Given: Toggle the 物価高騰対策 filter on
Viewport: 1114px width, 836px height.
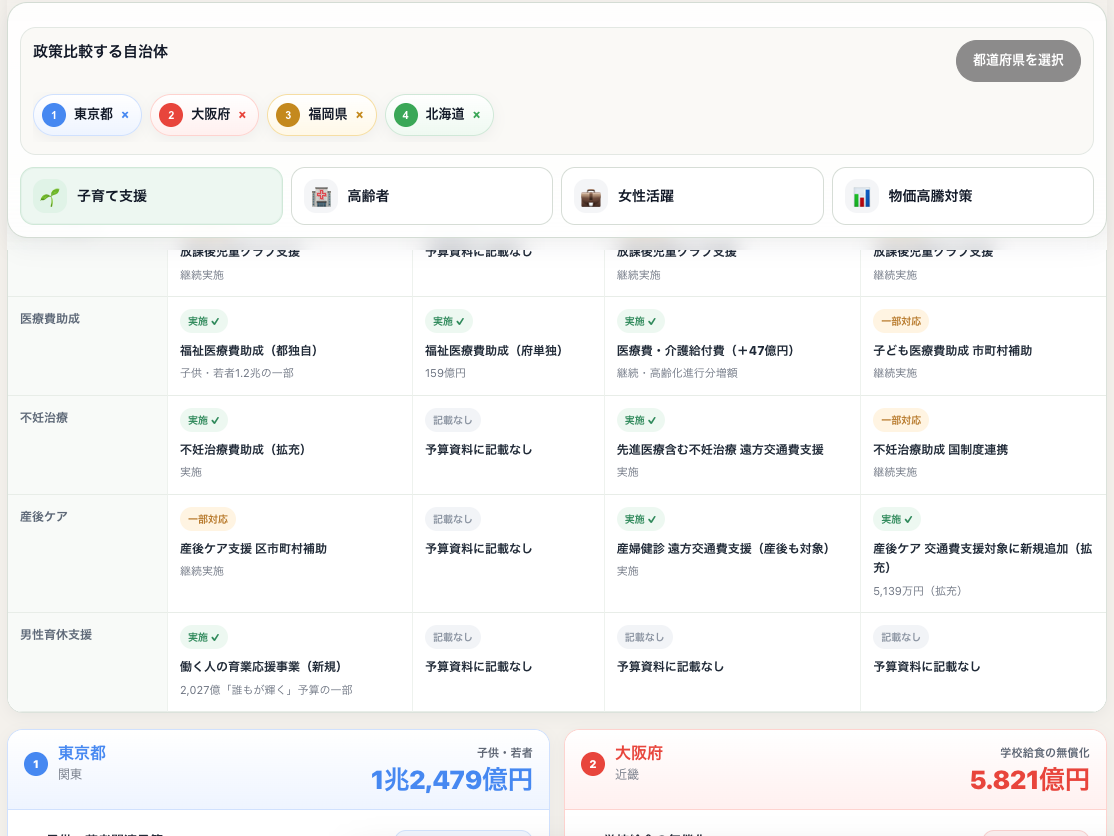Looking at the screenshot, I should pos(962,196).
